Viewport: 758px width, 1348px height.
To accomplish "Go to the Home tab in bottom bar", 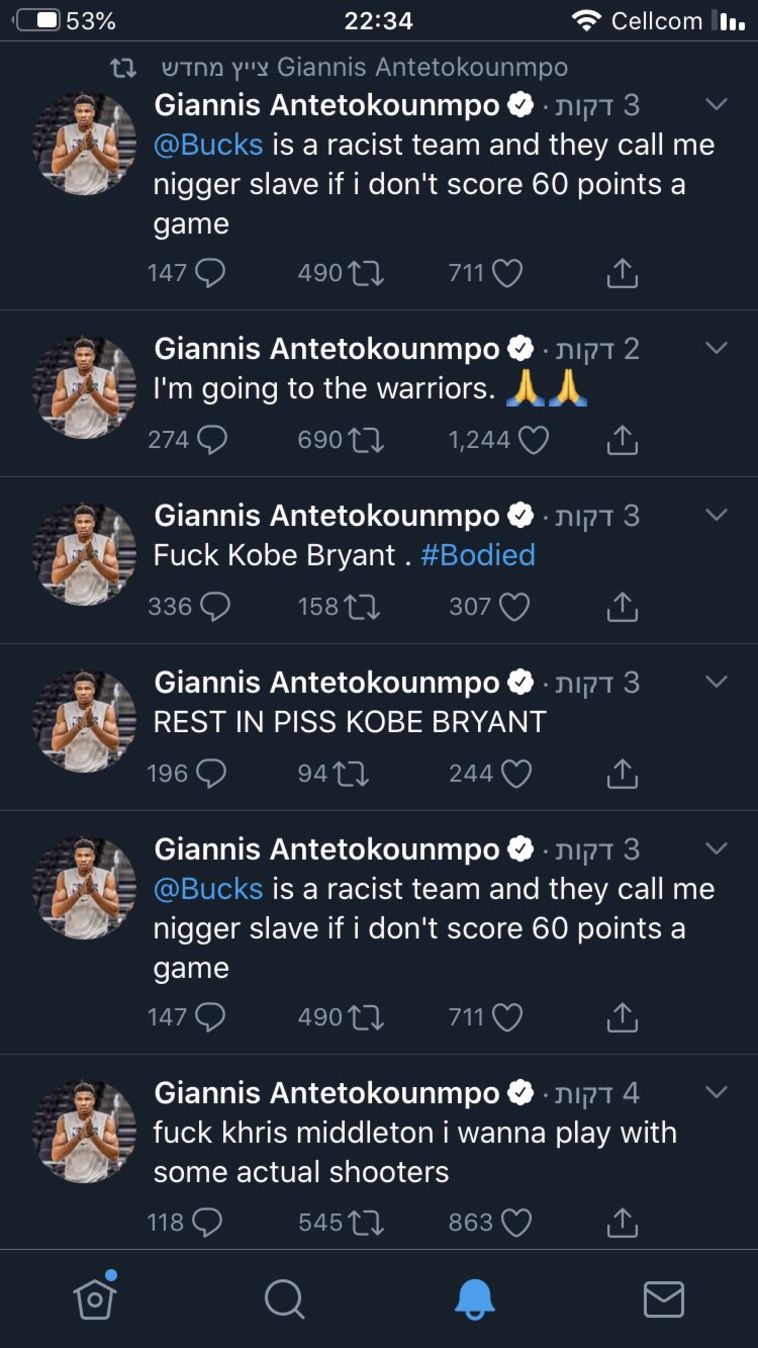I will tap(95, 1300).
